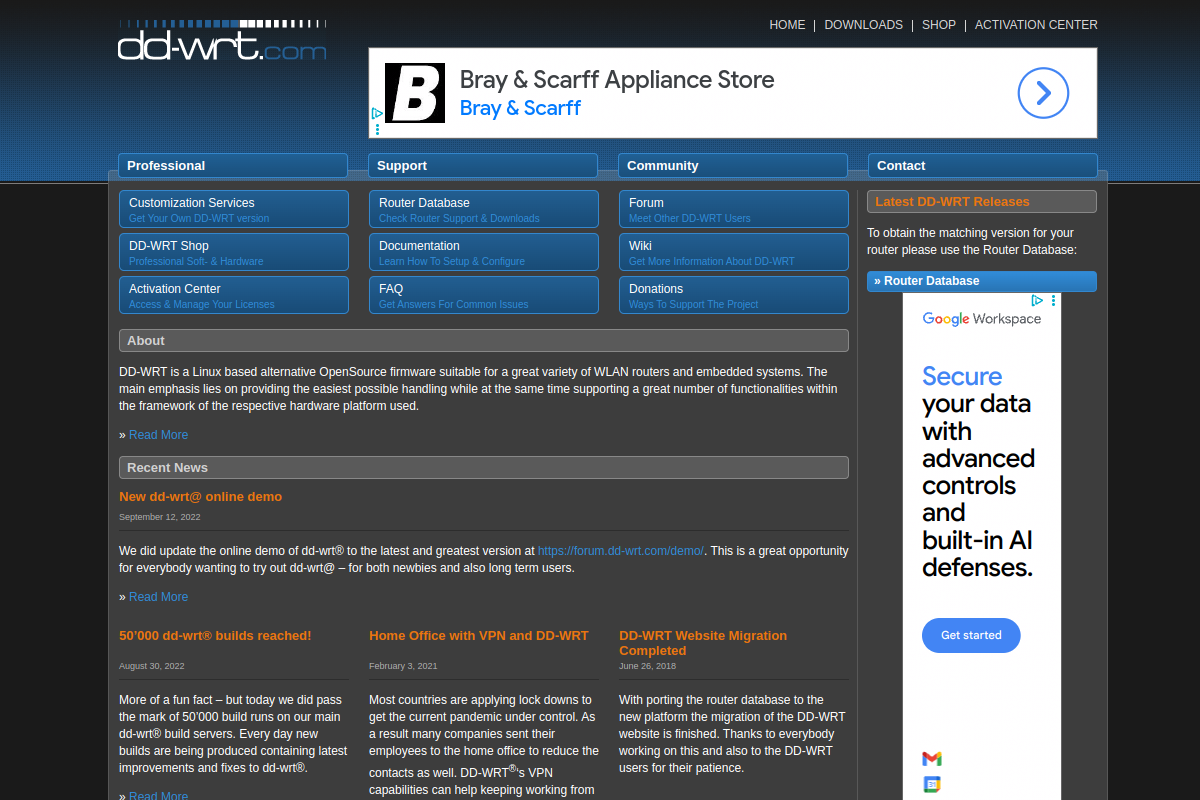Open Donations button
This screenshot has height=800, width=1200.
pyautogui.click(x=734, y=295)
